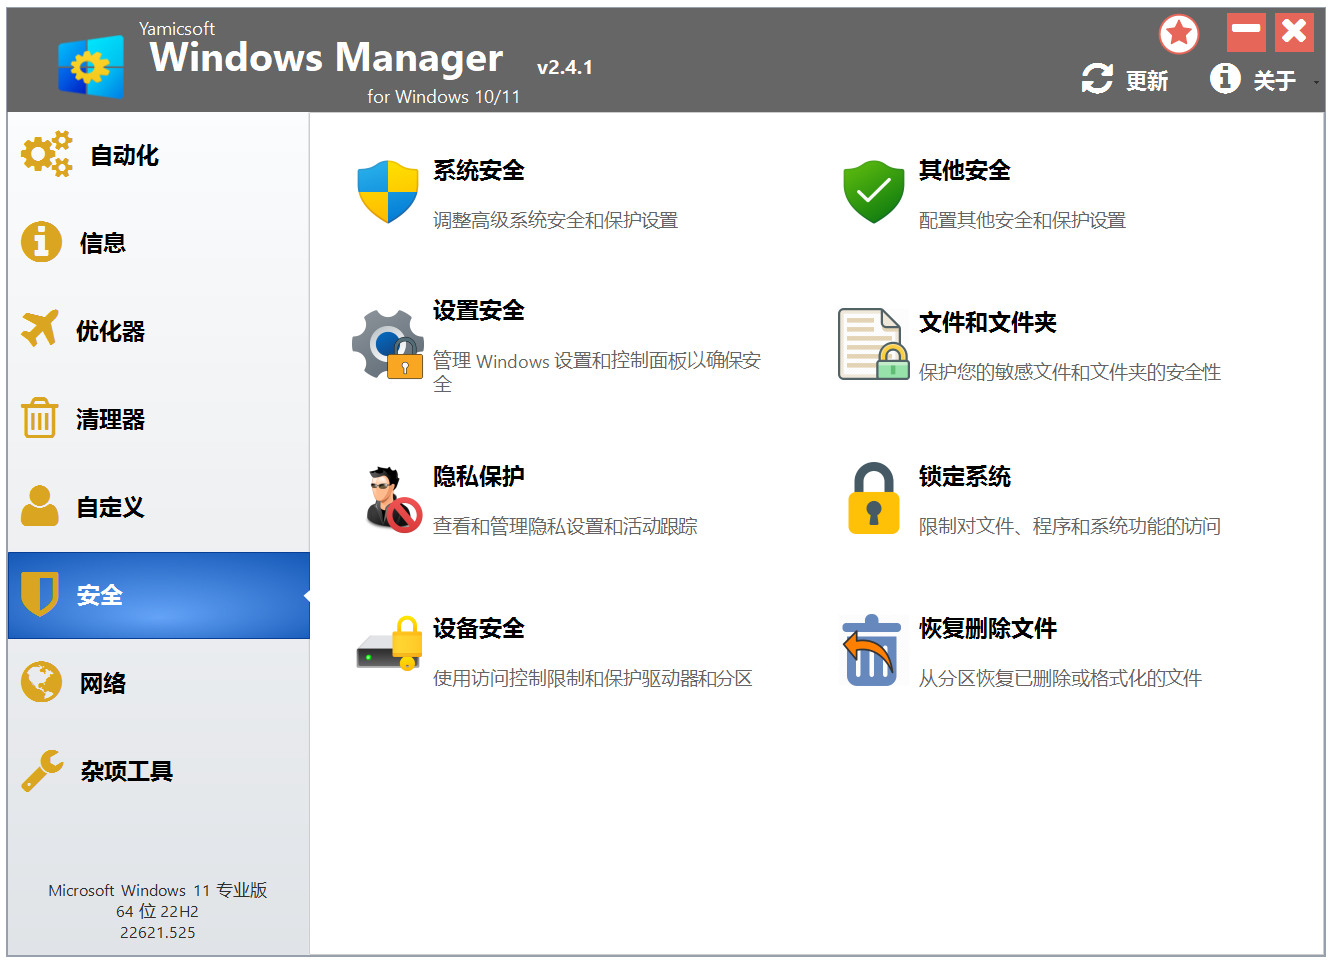This screenshot has height=964, width=1329.
Task: Click the Microsoft Windows 11 专业版 text
Action: coord(158,890)
